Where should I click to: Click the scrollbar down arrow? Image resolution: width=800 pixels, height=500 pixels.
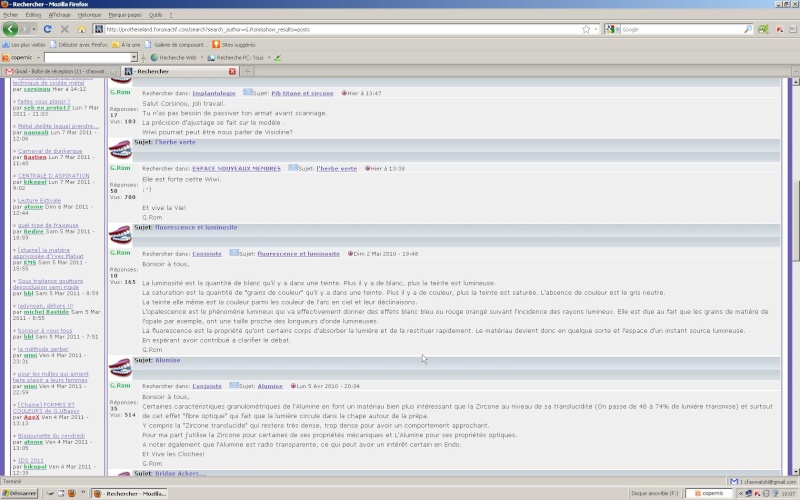click(x=795, y=471)
